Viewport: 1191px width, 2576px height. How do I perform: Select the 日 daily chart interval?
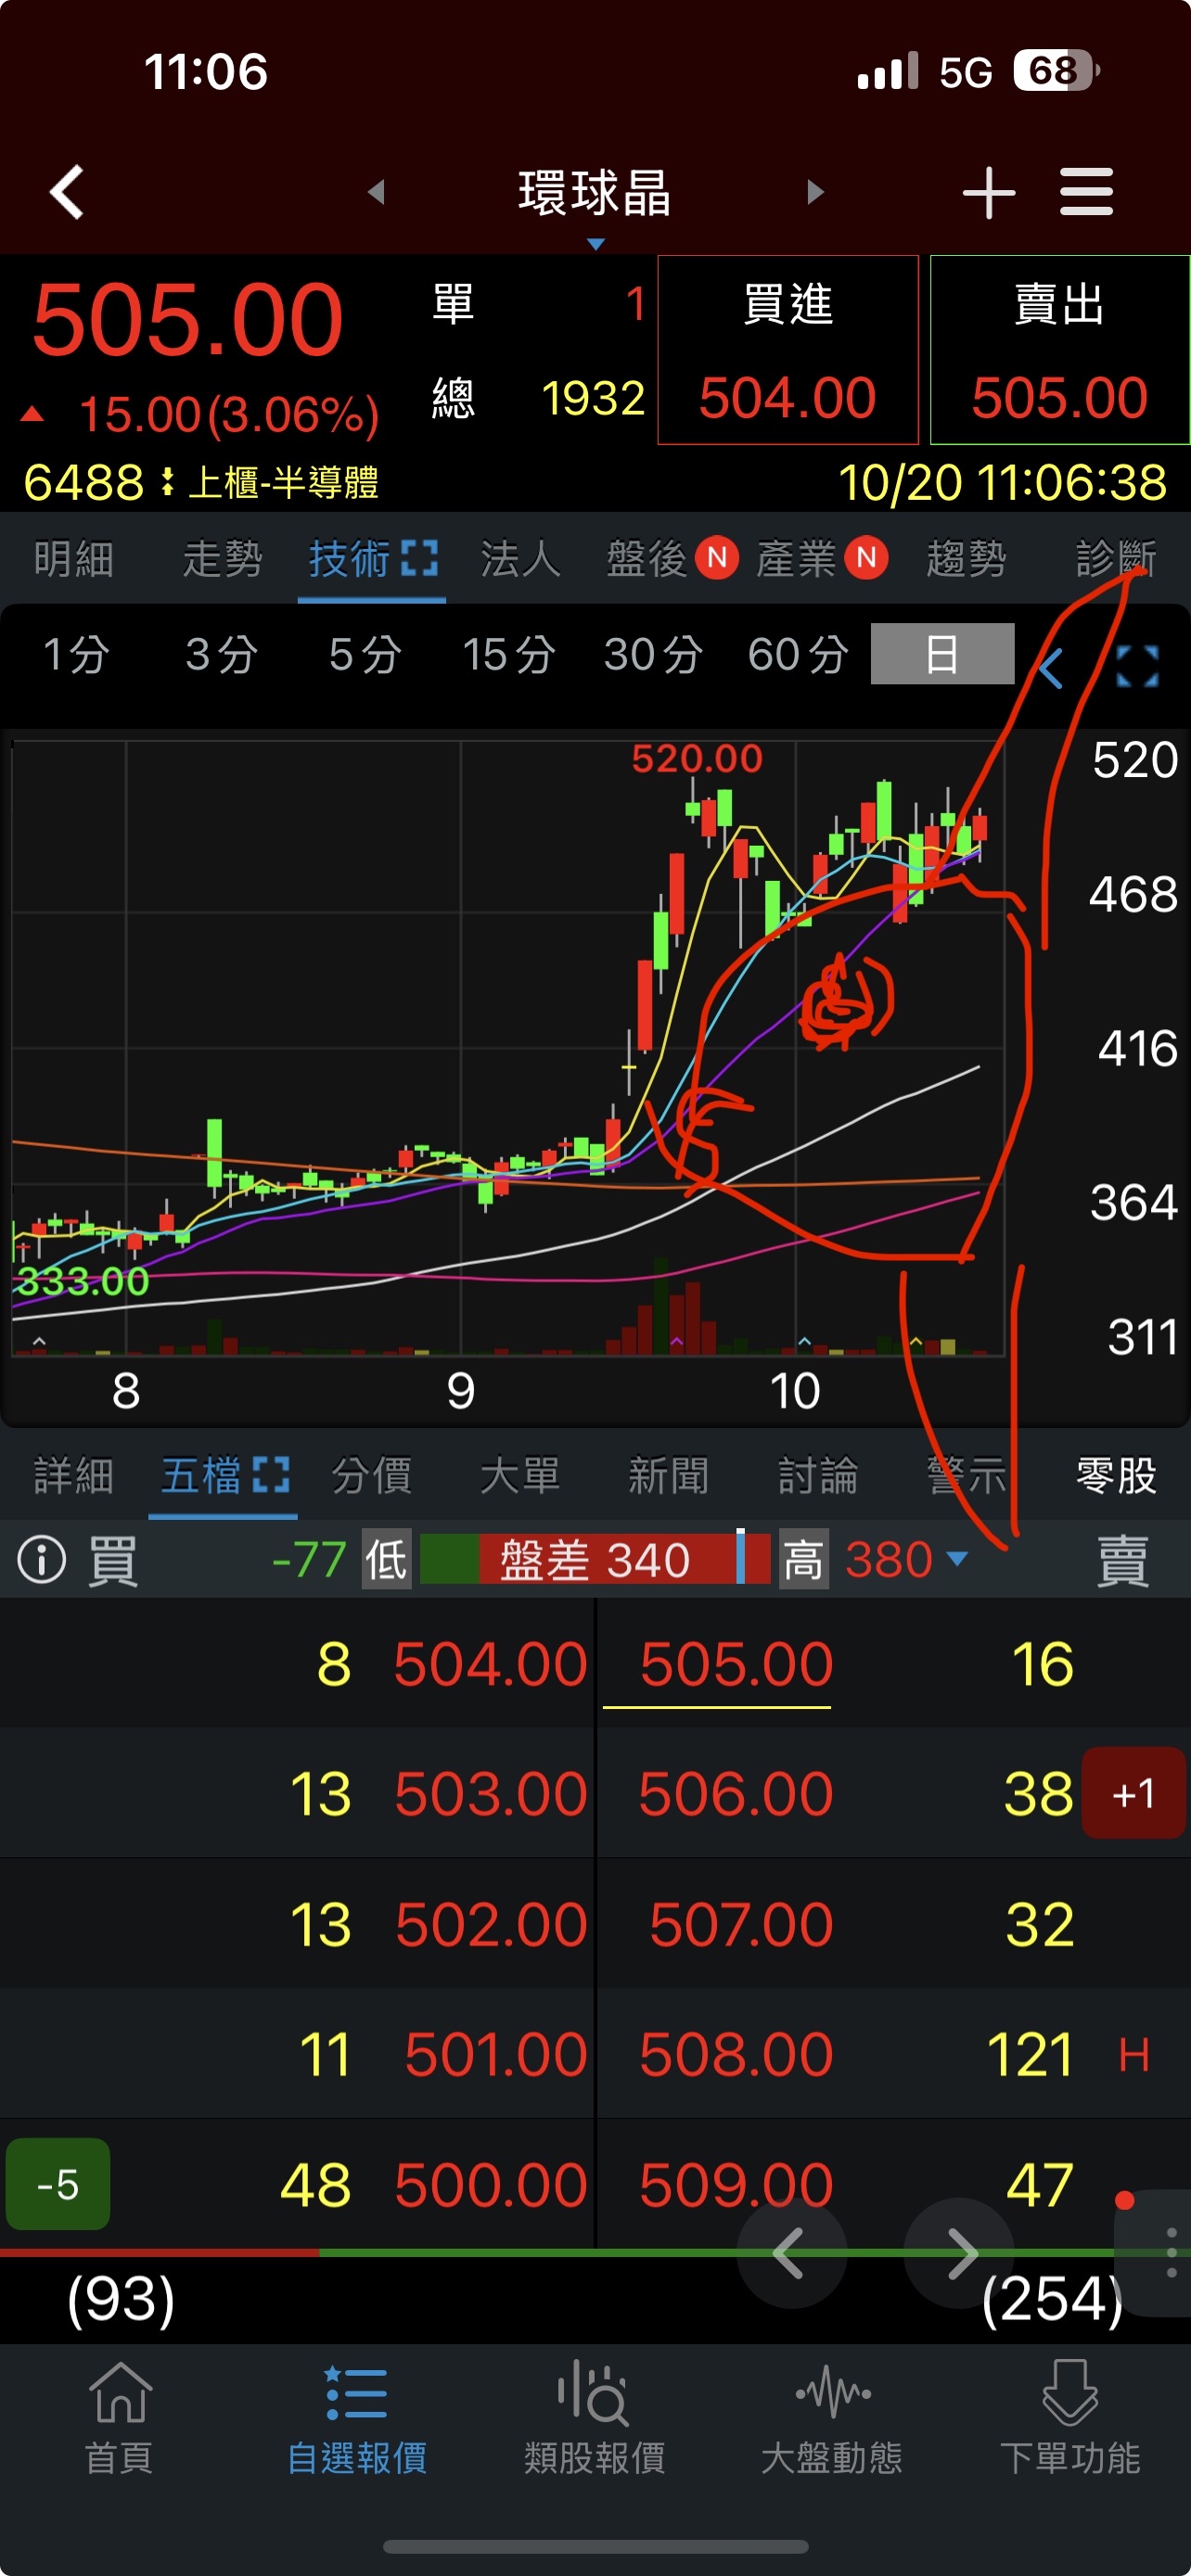click(942, 654)
